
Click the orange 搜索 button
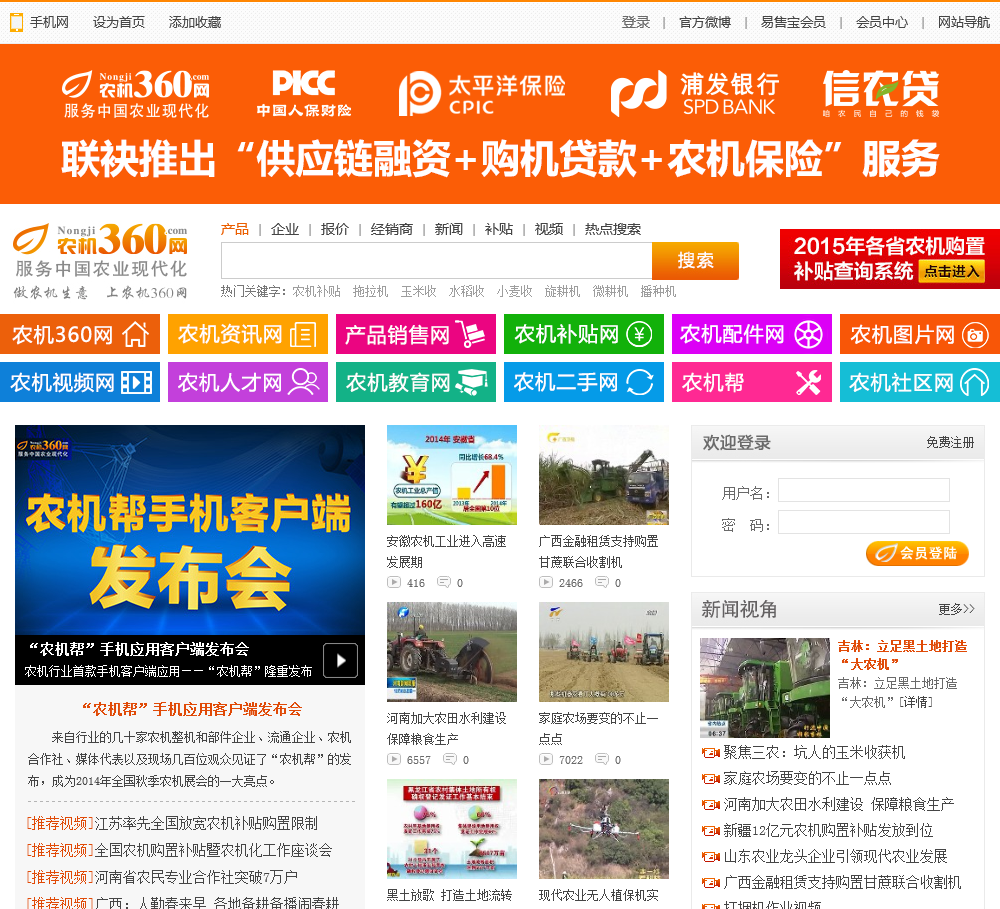(x=695, y=260)
